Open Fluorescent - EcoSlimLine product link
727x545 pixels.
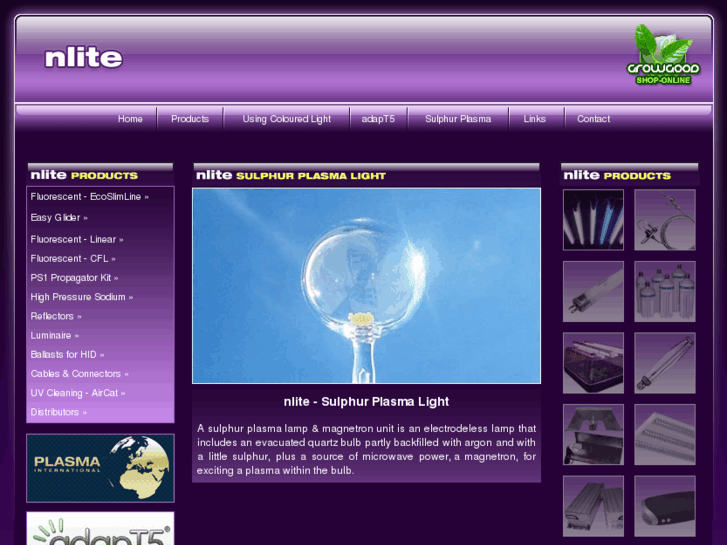click(89, 197)
